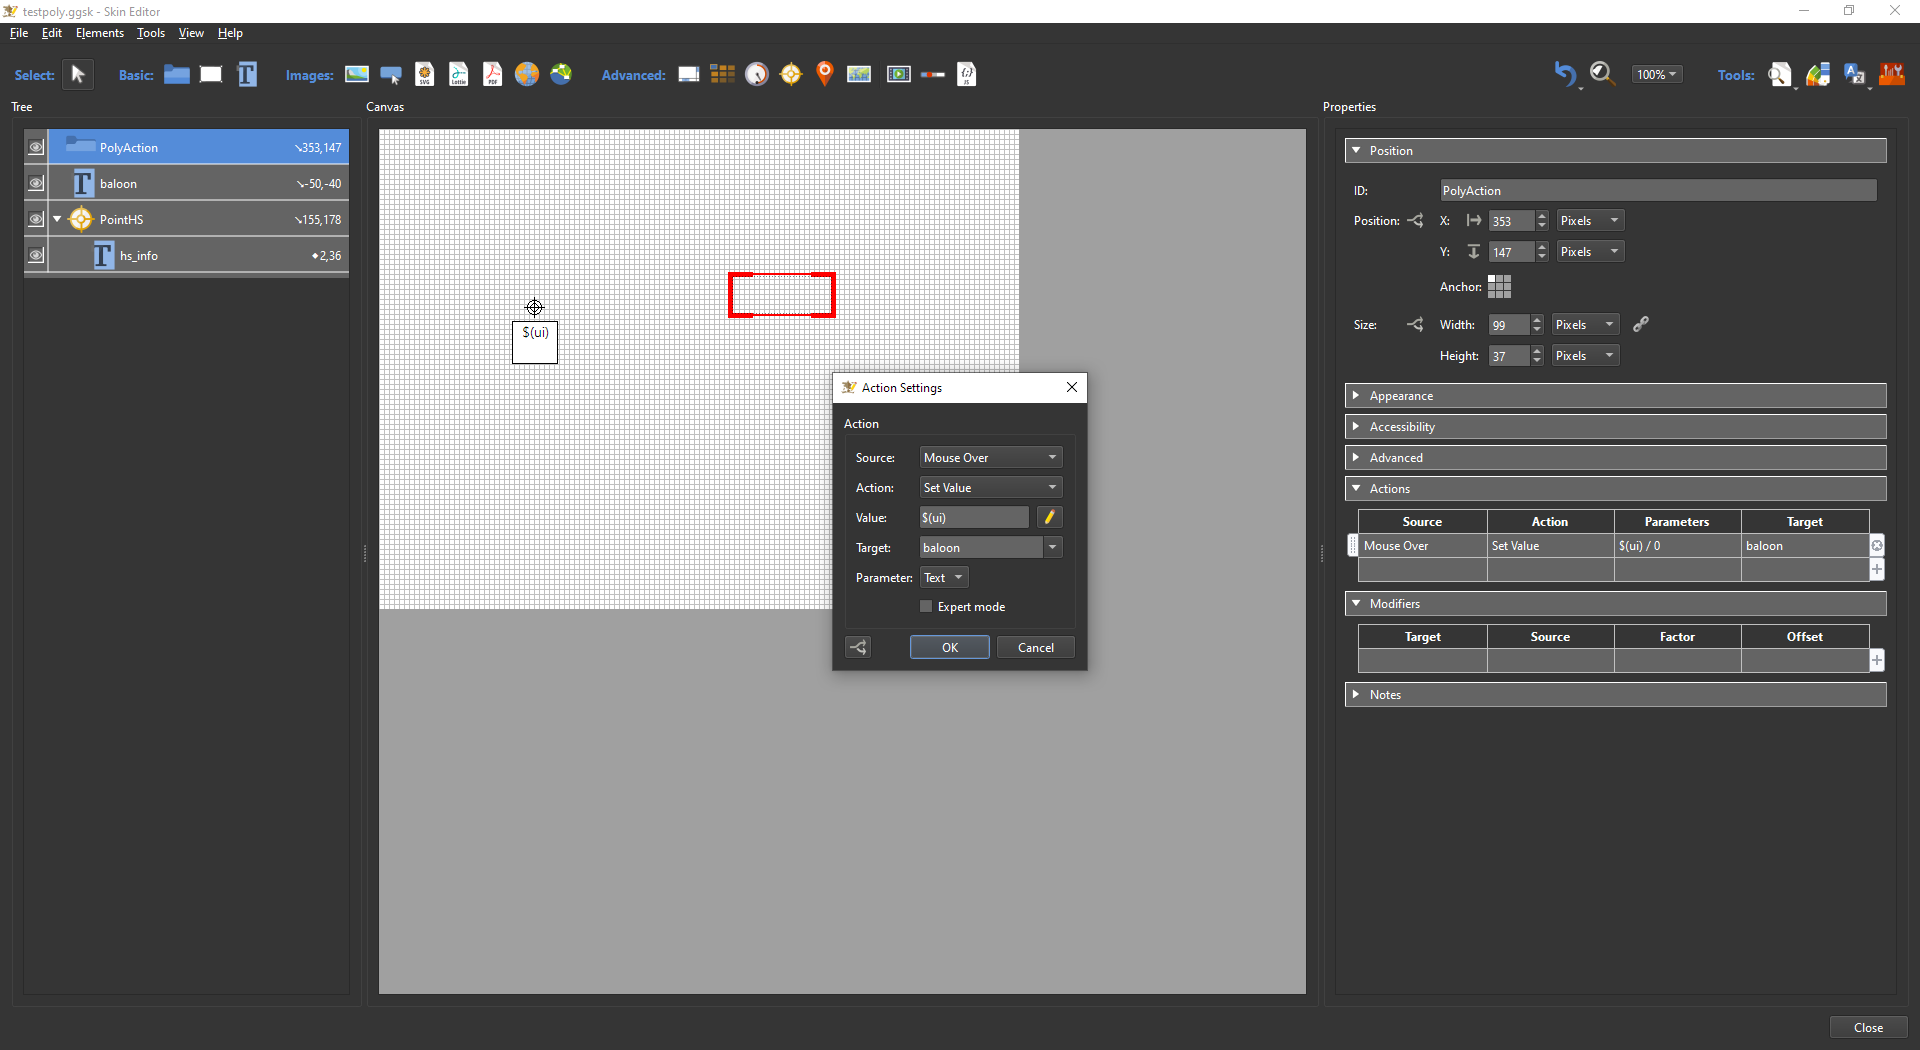Select the baloon item in the tree
The width and height of the screenshot is (1920, 1050).
click(x=198, y=183)
